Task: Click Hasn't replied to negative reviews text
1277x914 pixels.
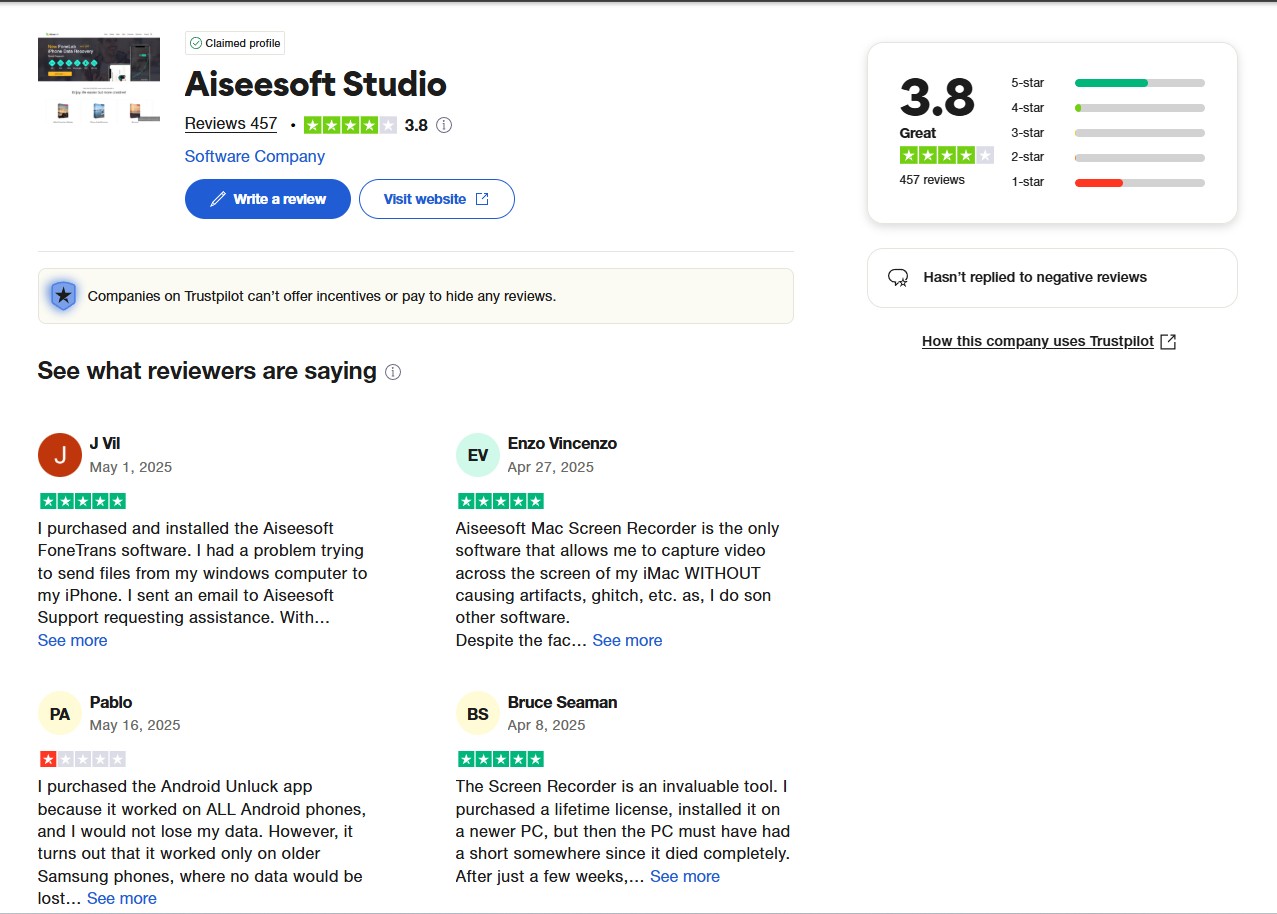Action: [x=1035, y=277]
